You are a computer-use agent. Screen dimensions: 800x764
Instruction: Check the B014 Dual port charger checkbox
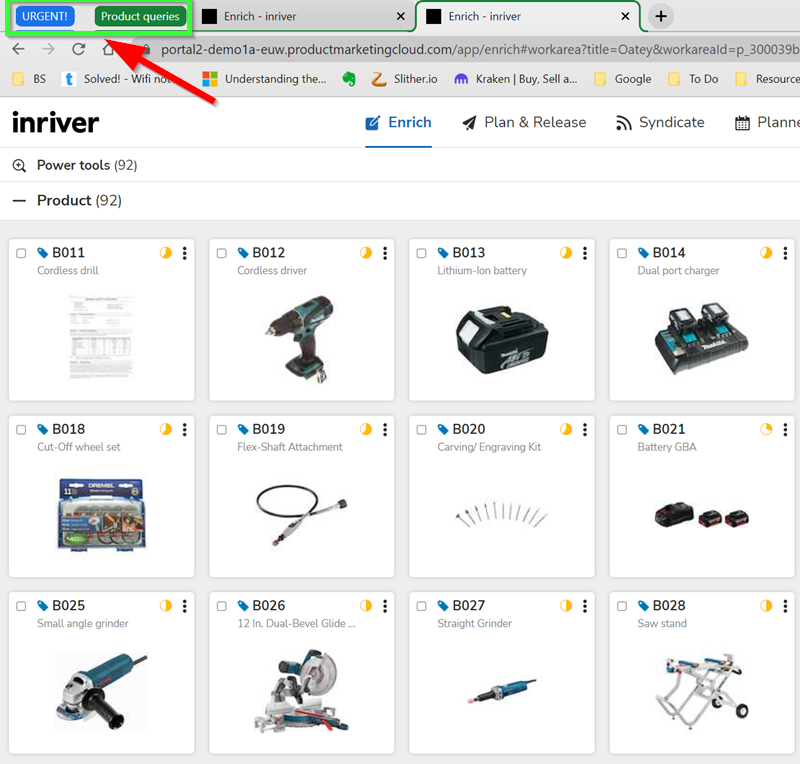[x=622, y=253]
